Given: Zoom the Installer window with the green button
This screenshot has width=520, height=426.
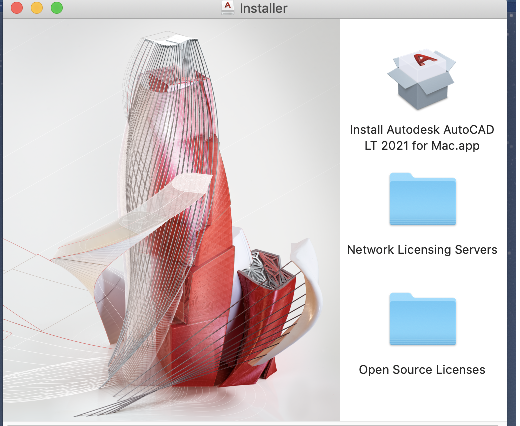Looking at the screenshot, I should [57, 8].
